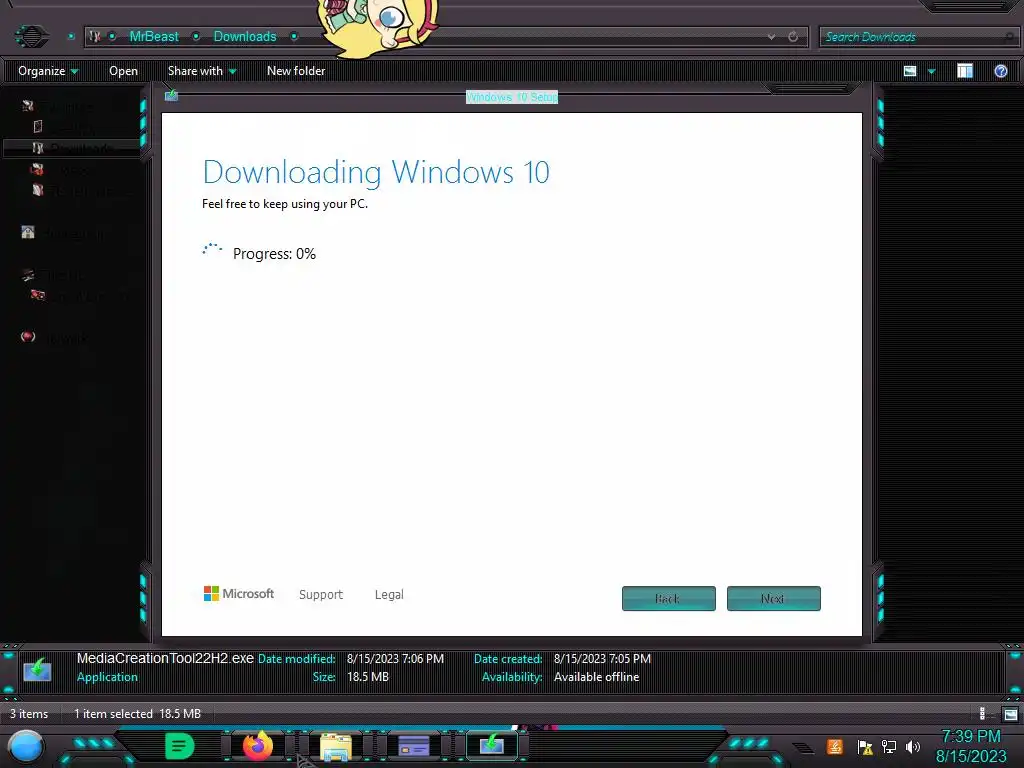Toggle the preview pane icon
Image resolution: width=1024 pixels, height=768 pixels.
click(965, 71)
